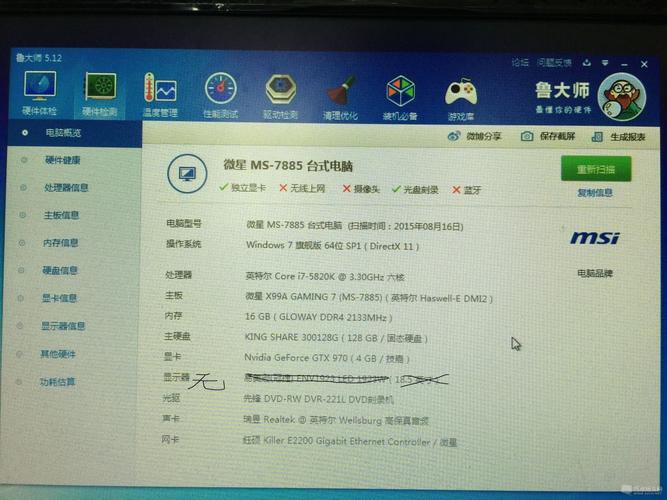Click Nvidia GeForce GTX 970 value

(327, 358)
